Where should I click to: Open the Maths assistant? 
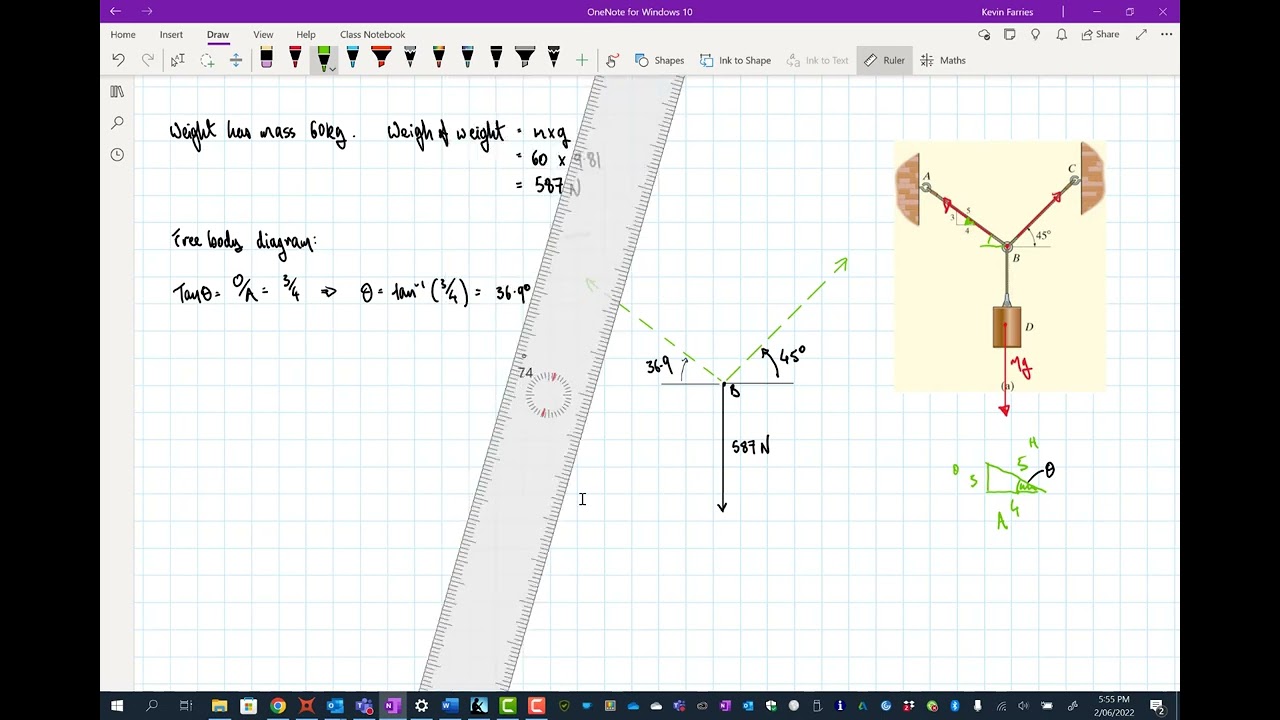[x=943, y=60]
